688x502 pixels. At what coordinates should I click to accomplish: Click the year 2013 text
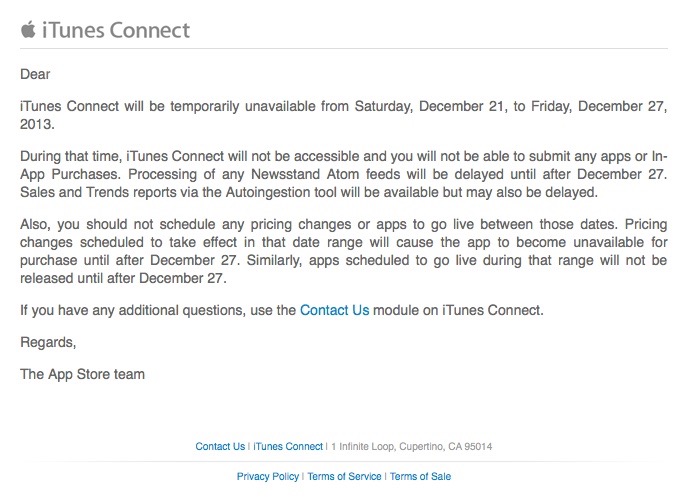click(37, 124)
